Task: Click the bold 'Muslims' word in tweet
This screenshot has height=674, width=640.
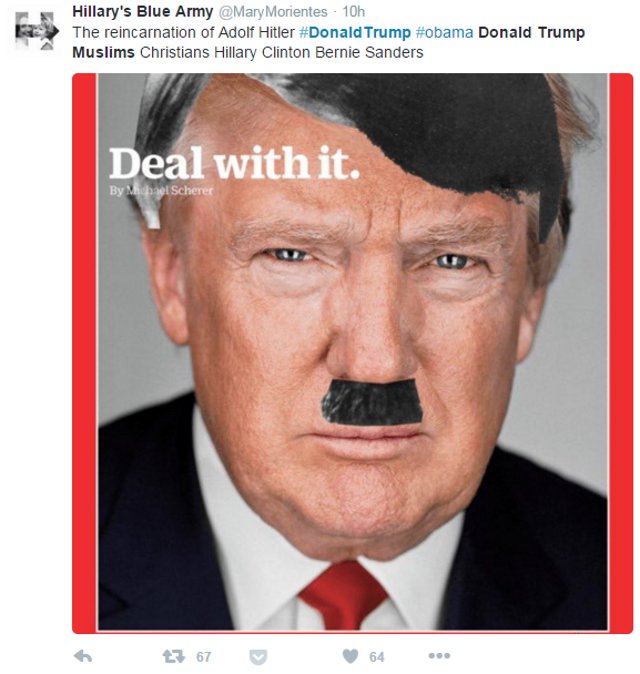Action: click(104, 52)
